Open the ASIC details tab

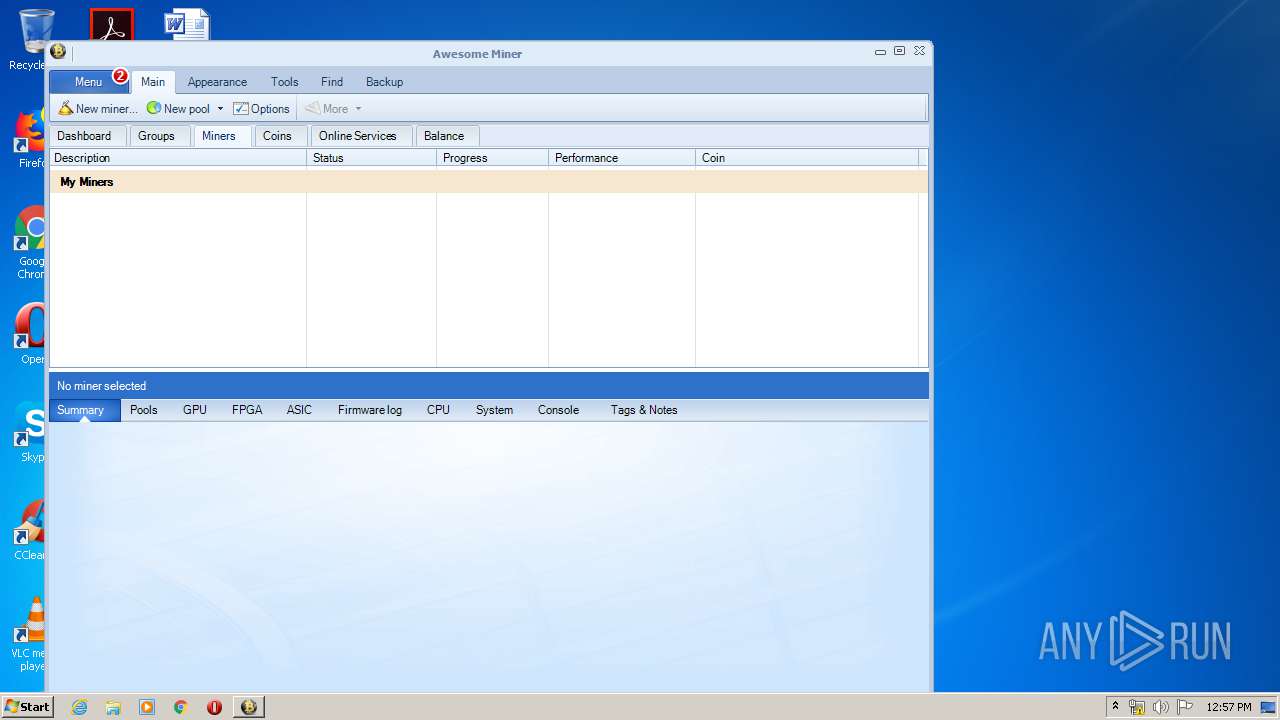coord(299,410)
